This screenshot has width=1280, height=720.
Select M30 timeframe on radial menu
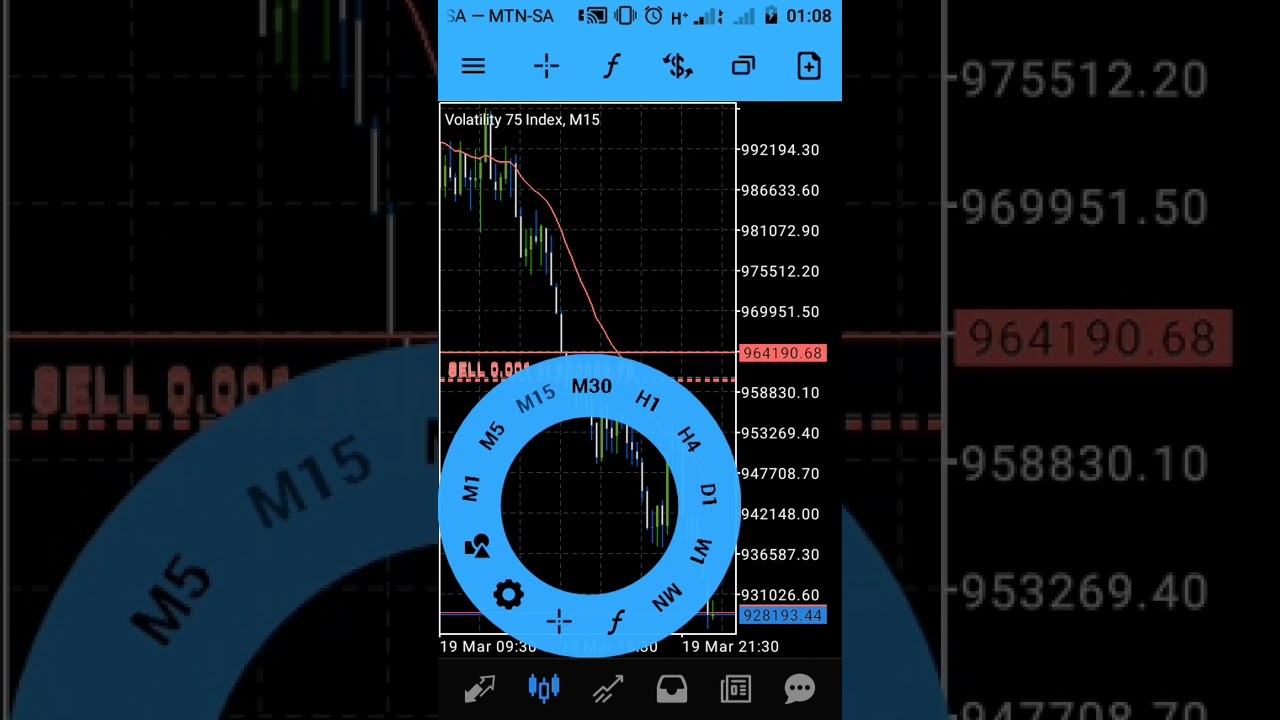pyautogui.click(x=591, y=386)
